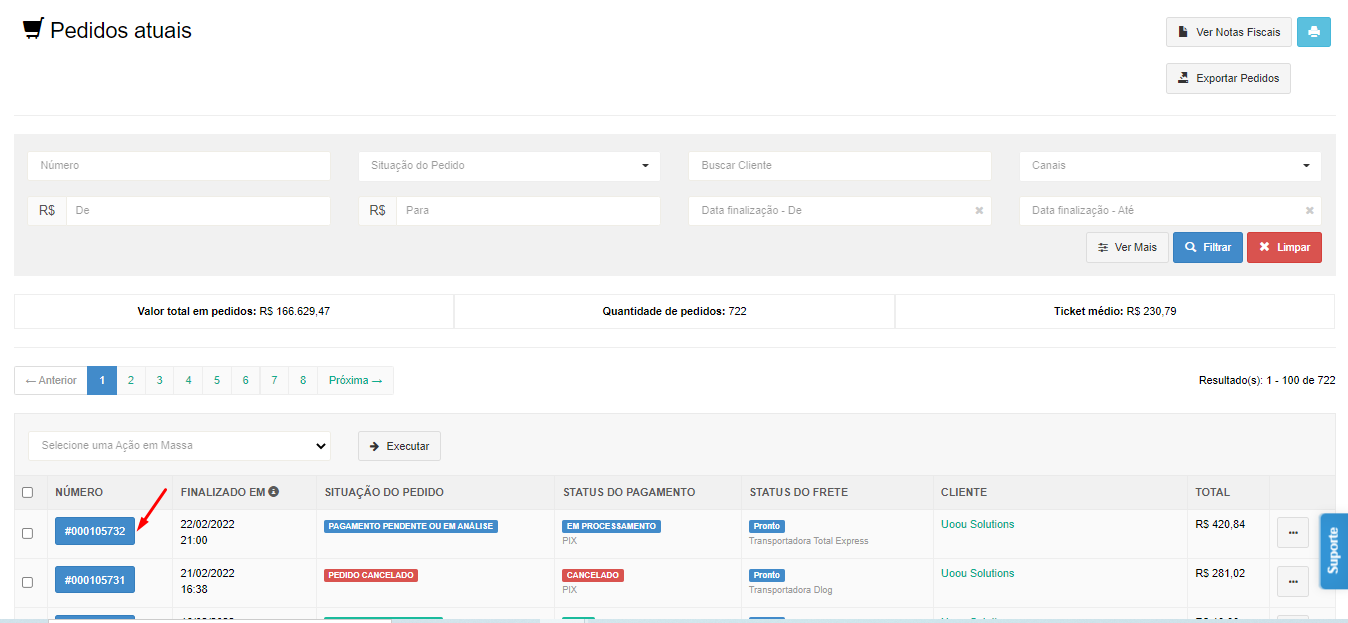This screenshot has height=623, width=1348.
Task: Click the Valor total em pedidos summary
Action: tap(233, 311)
